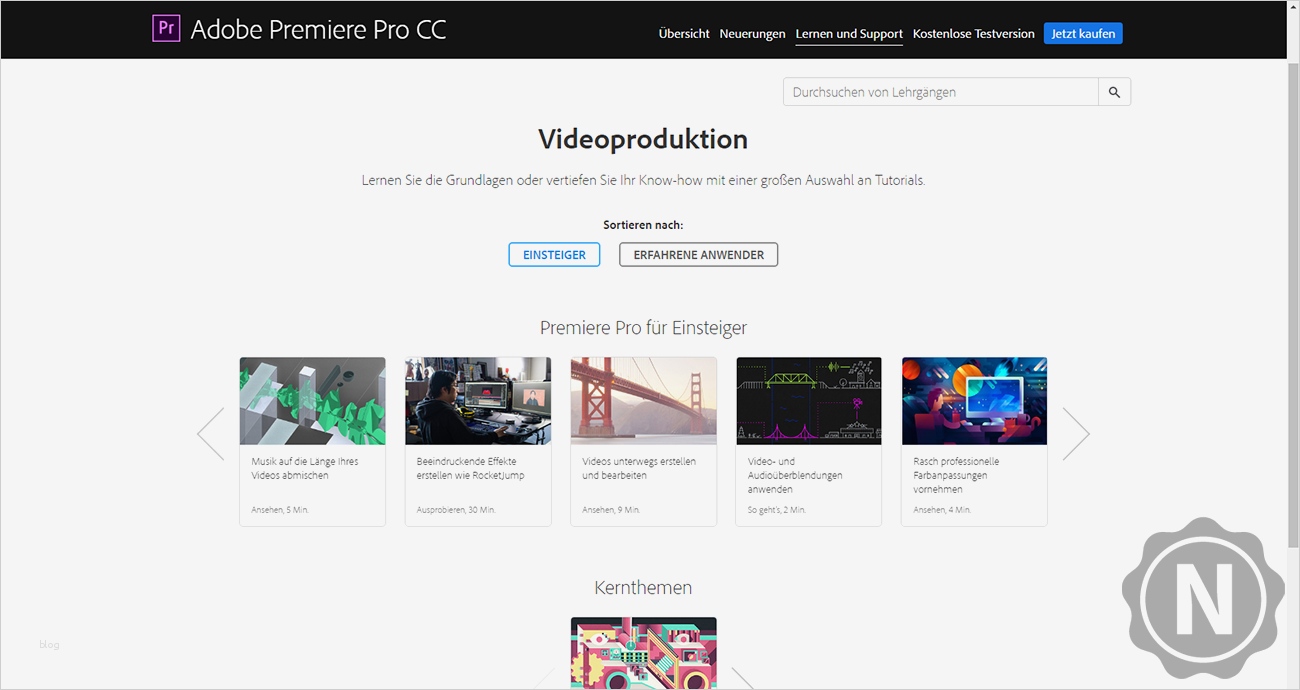Click 'So geht's, 2 Min.' label
Image resolution: width=1300 pixels, height=690 pixels.
click(x=777, y=510)
